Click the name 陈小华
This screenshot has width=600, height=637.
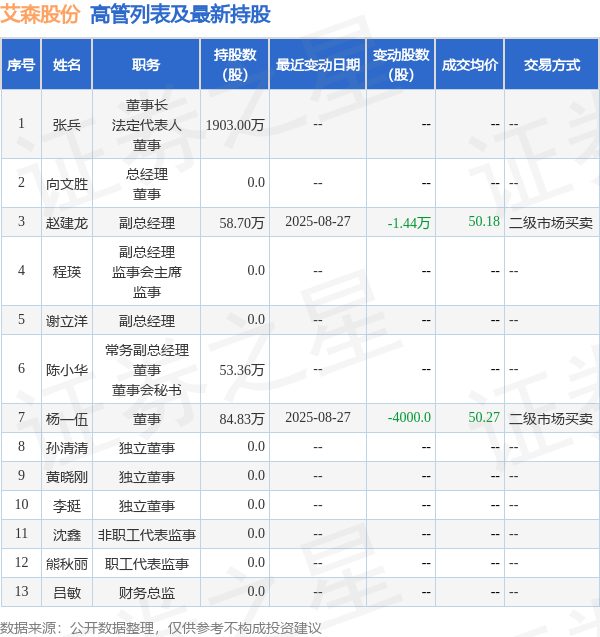(67, 370)
